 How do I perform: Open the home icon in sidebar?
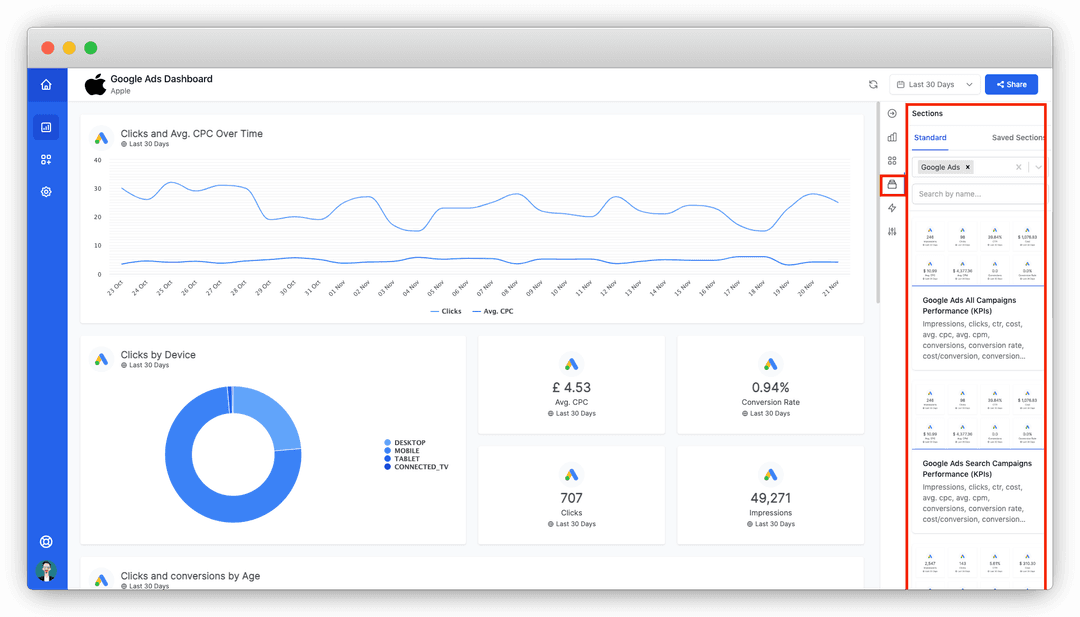tap(46, 85)
